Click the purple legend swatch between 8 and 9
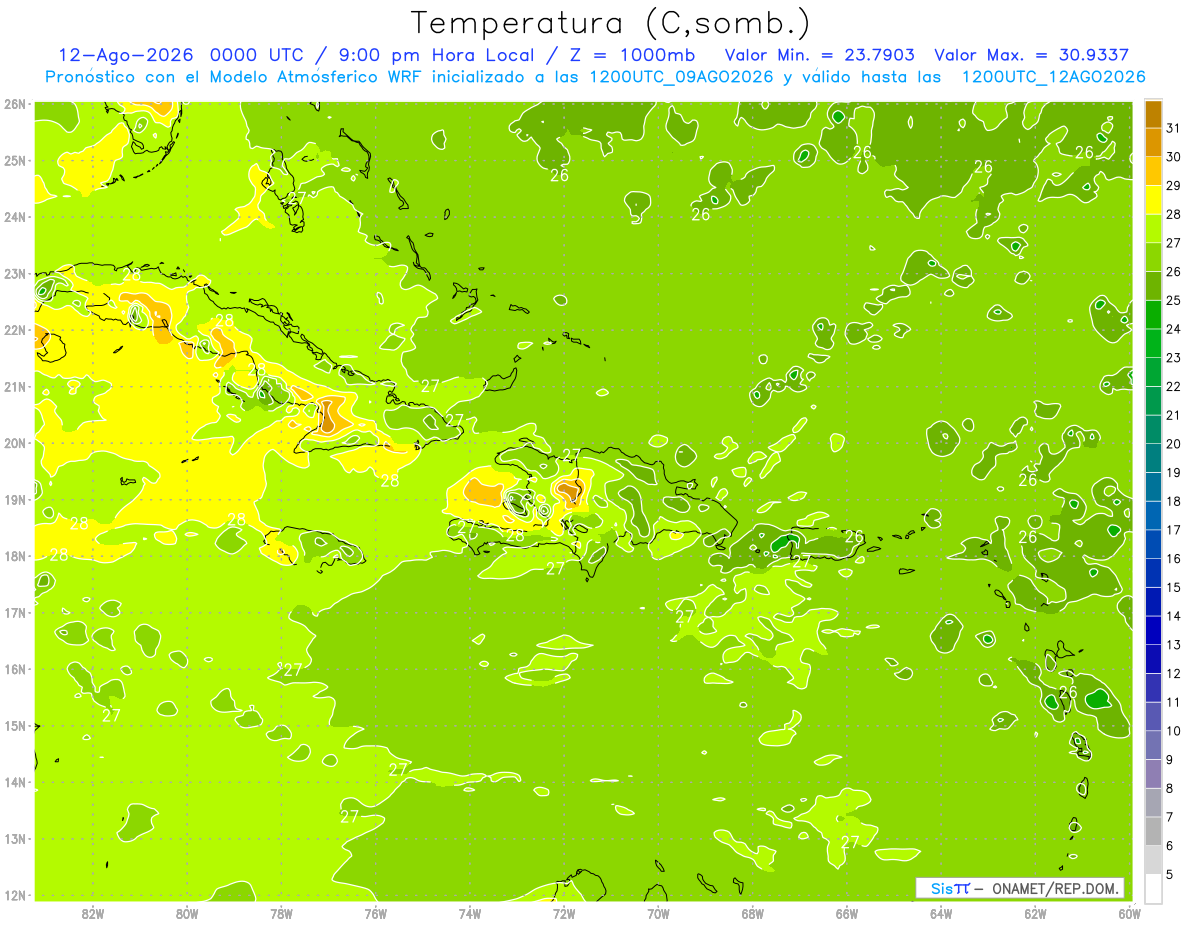The image size is (1200, 927). pyautogui.click(x=1153, y=774)
